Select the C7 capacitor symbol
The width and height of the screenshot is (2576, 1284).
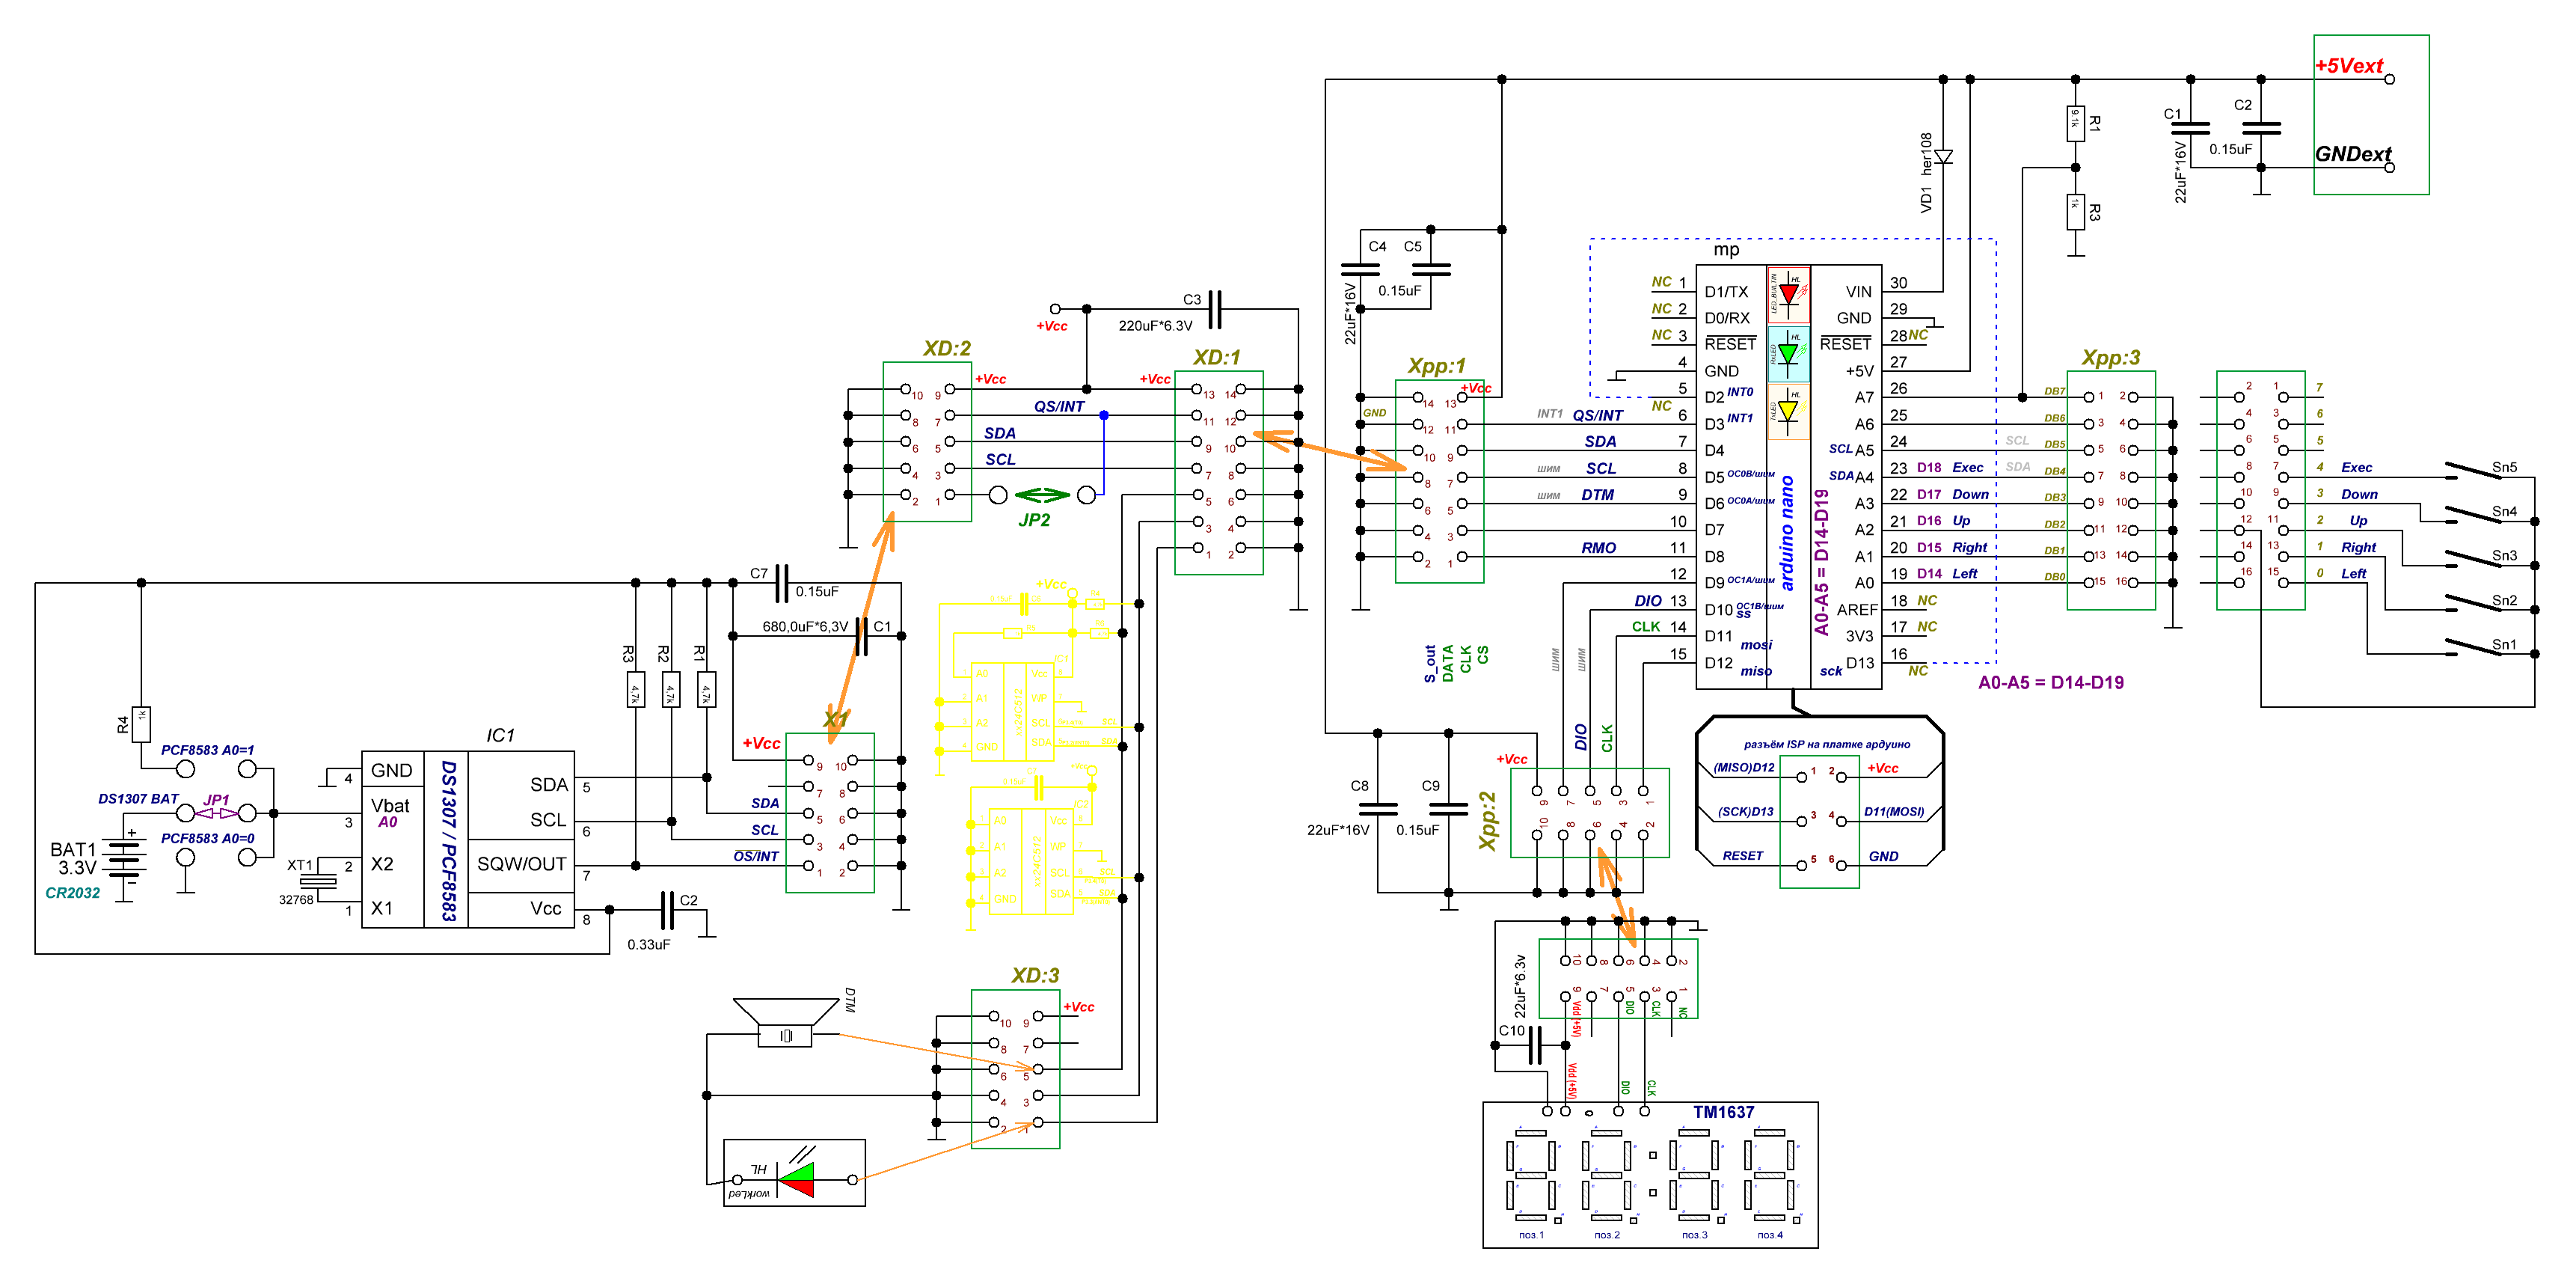pos(782,583)
